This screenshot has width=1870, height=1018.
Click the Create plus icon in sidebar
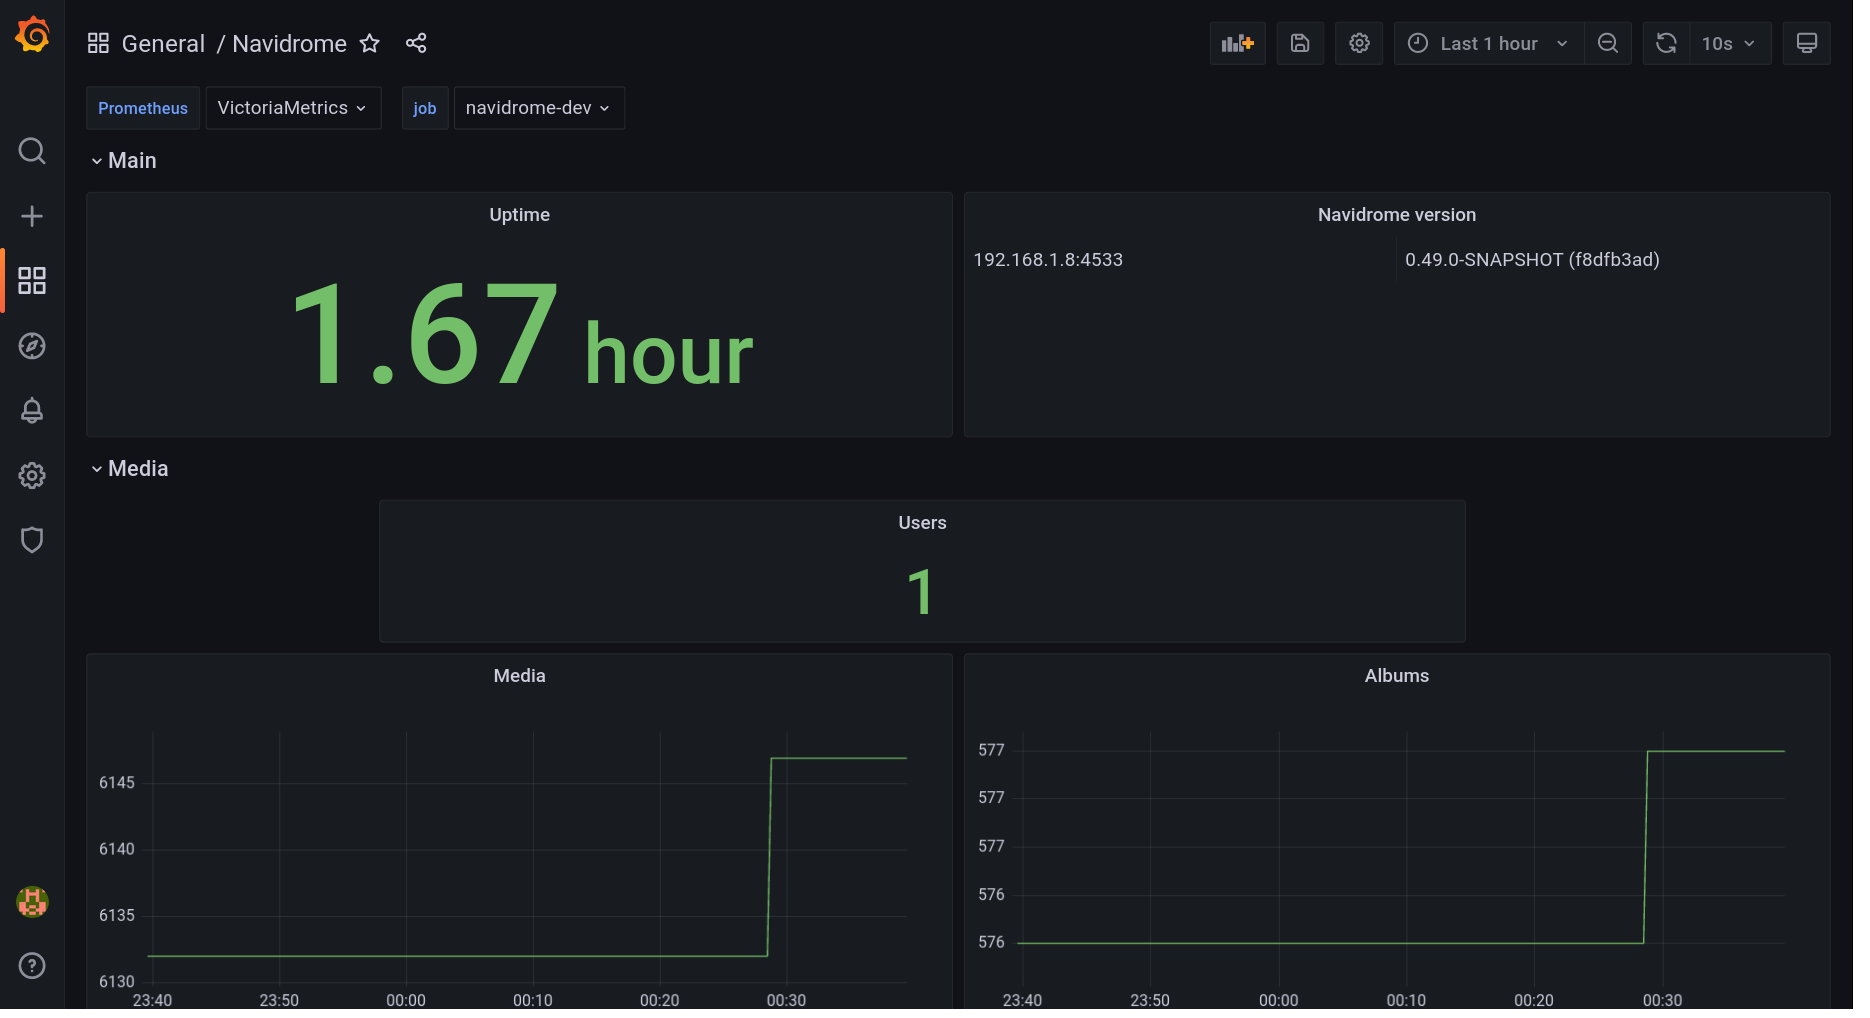click(x=32, y=216)
